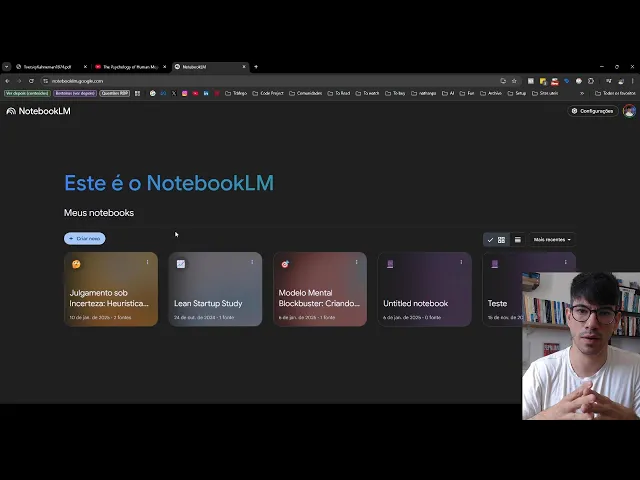Open three-dot menu on Lean Startup Study card
Viewport: 640px width, 480px height.
point(252,262)
